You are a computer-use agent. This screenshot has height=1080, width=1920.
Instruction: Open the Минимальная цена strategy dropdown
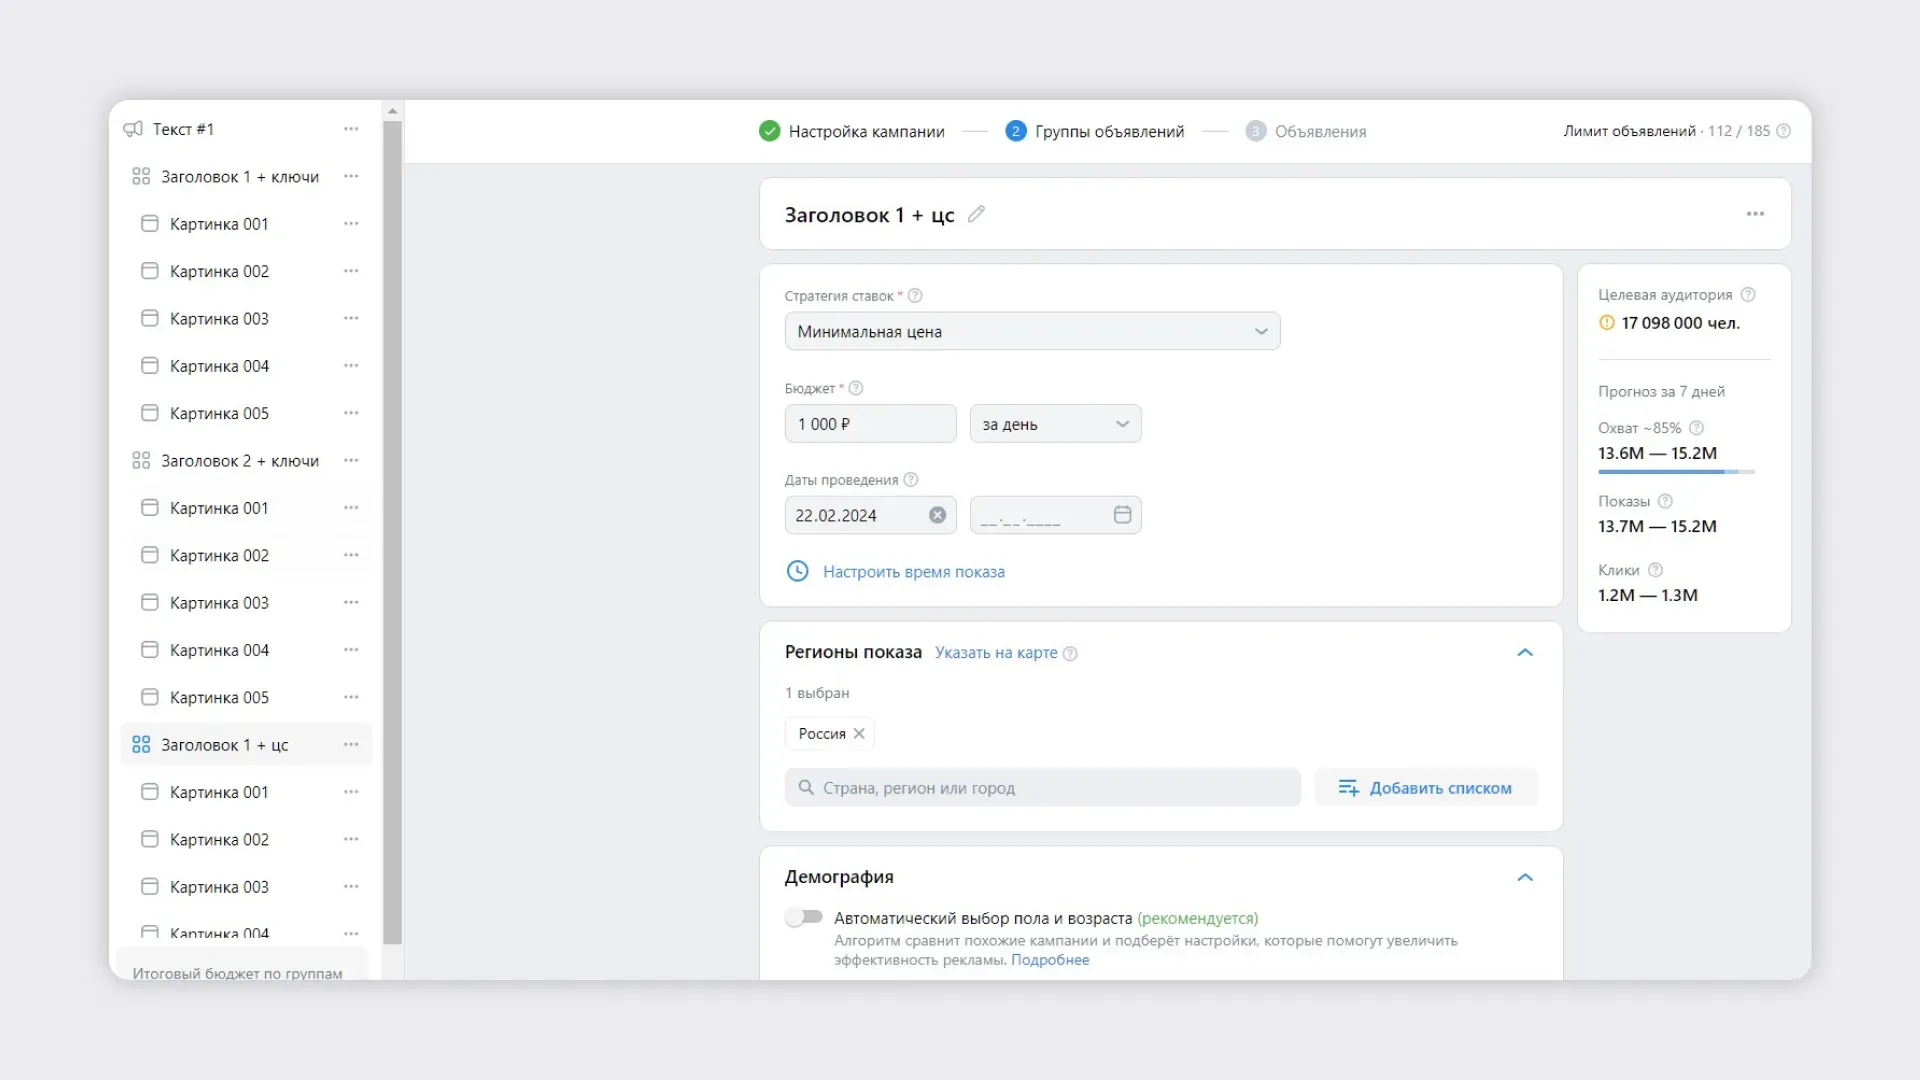tap(1032, 331)
